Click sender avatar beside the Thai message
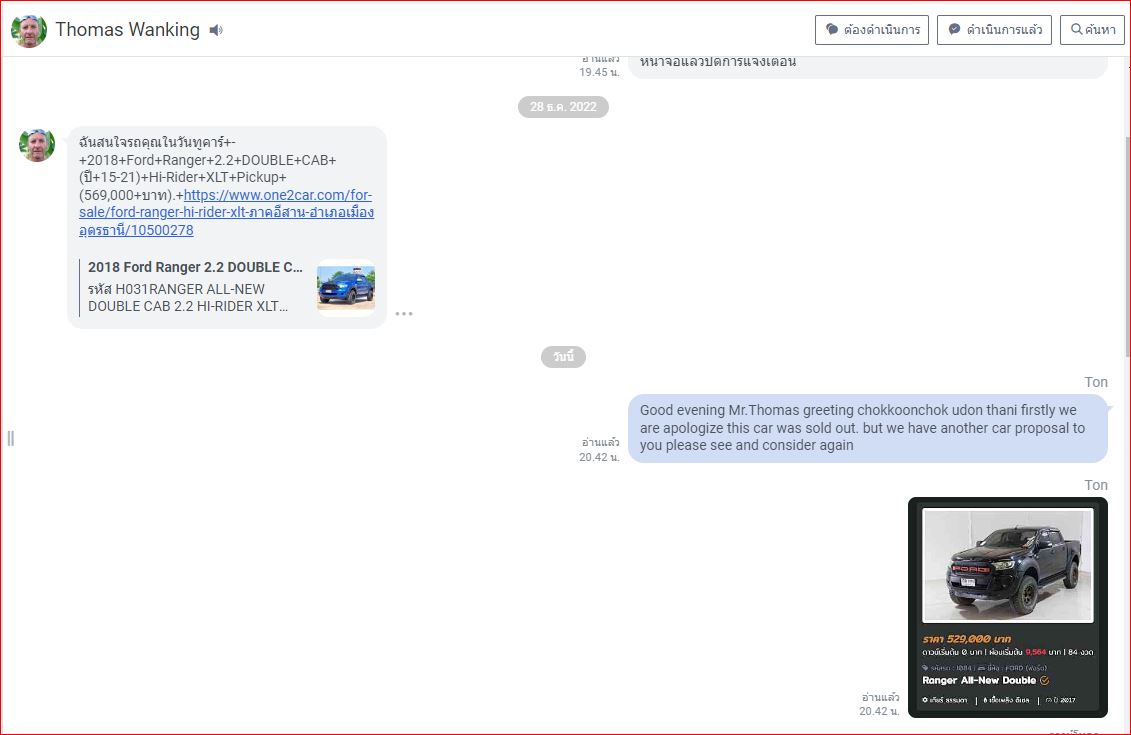 coord(37,145)
